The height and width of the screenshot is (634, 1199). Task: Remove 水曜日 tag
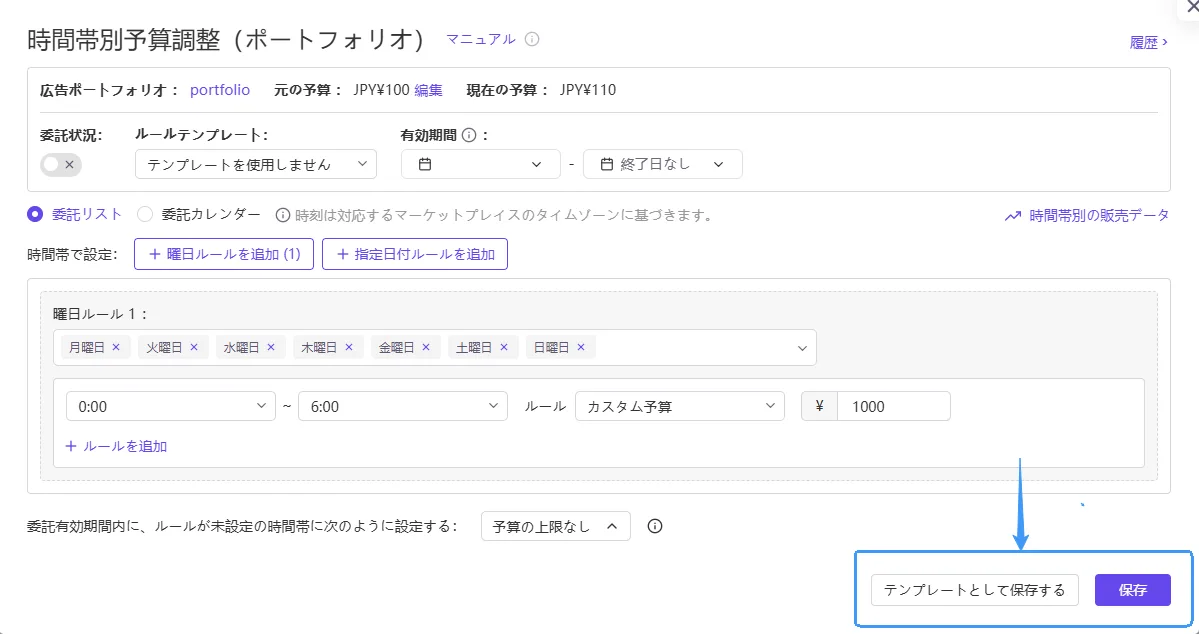coord(271,347)
